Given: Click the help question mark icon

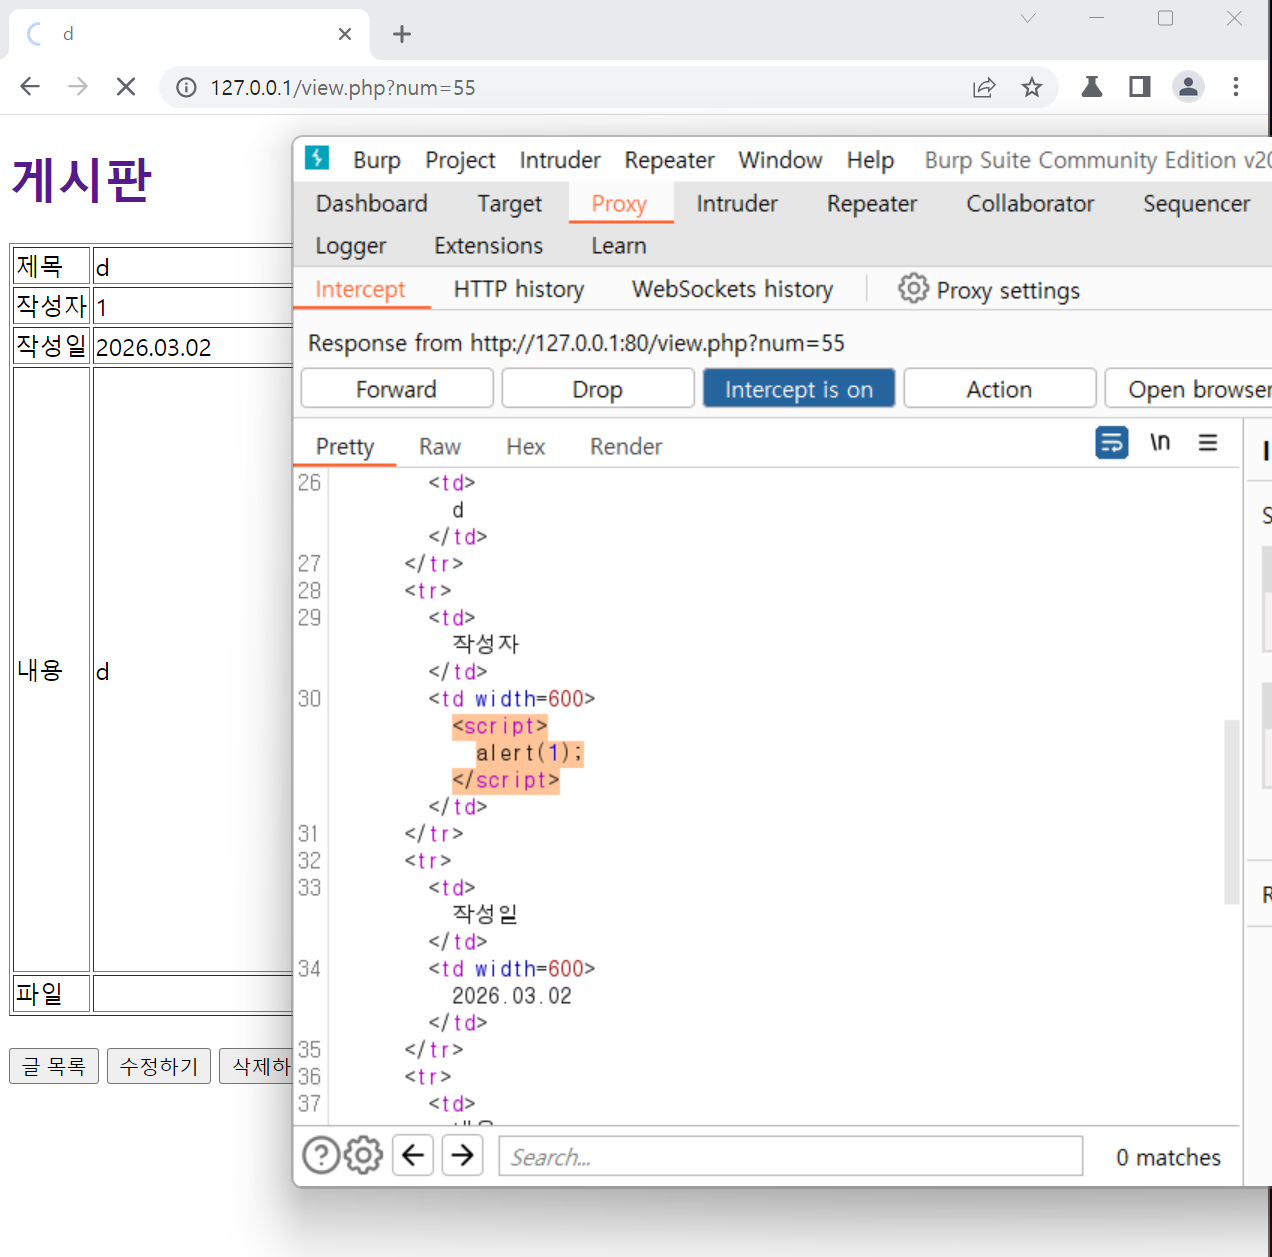Looking at the screenshot, I should pyautogui.click(x=321, y=1155).
